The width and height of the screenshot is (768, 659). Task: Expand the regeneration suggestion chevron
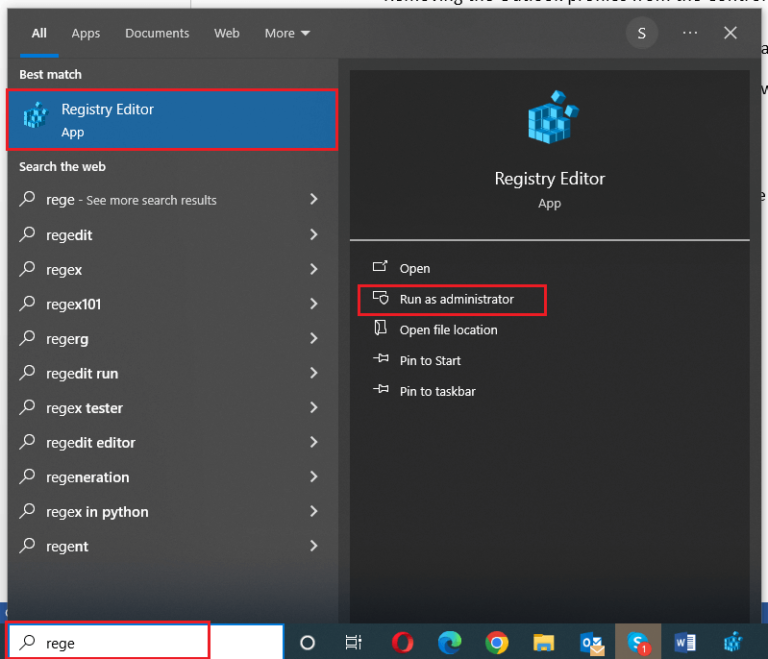[x=313, y=477]
